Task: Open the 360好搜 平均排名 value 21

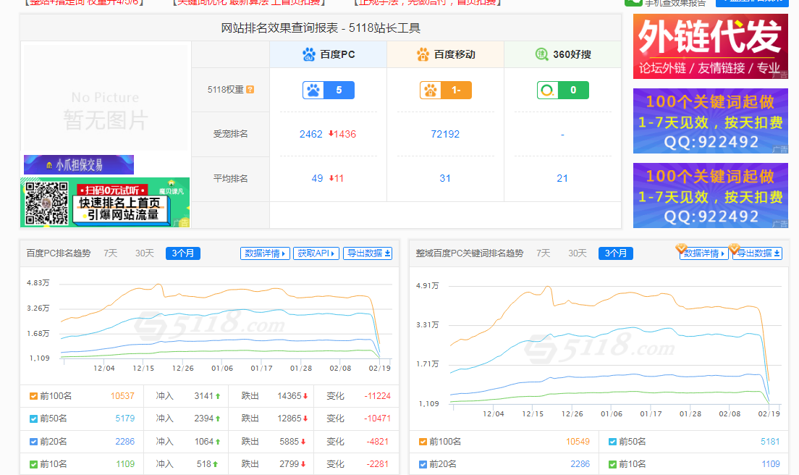Action: [562, 178]
